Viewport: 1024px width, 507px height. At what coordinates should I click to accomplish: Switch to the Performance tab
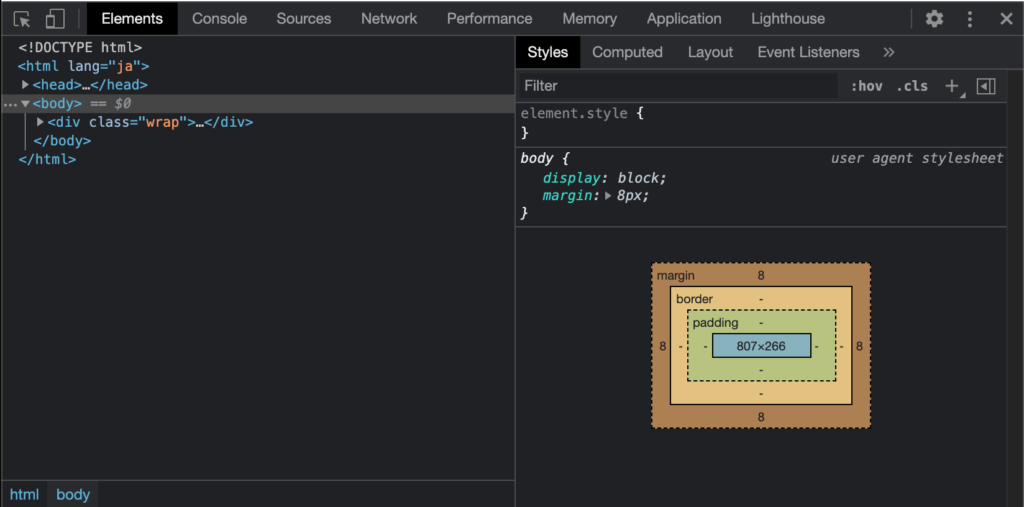click(x=489, y=19)
